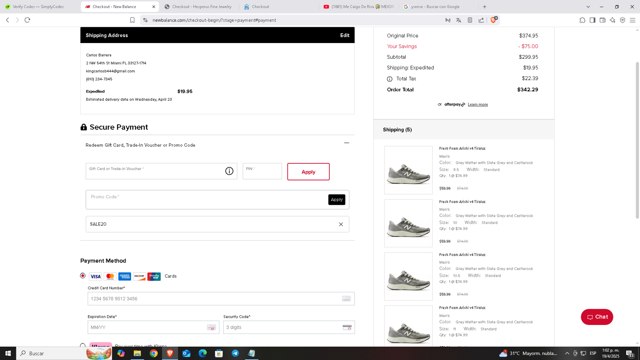Click the second shoe thumbnail in order

tap(408, 223)
